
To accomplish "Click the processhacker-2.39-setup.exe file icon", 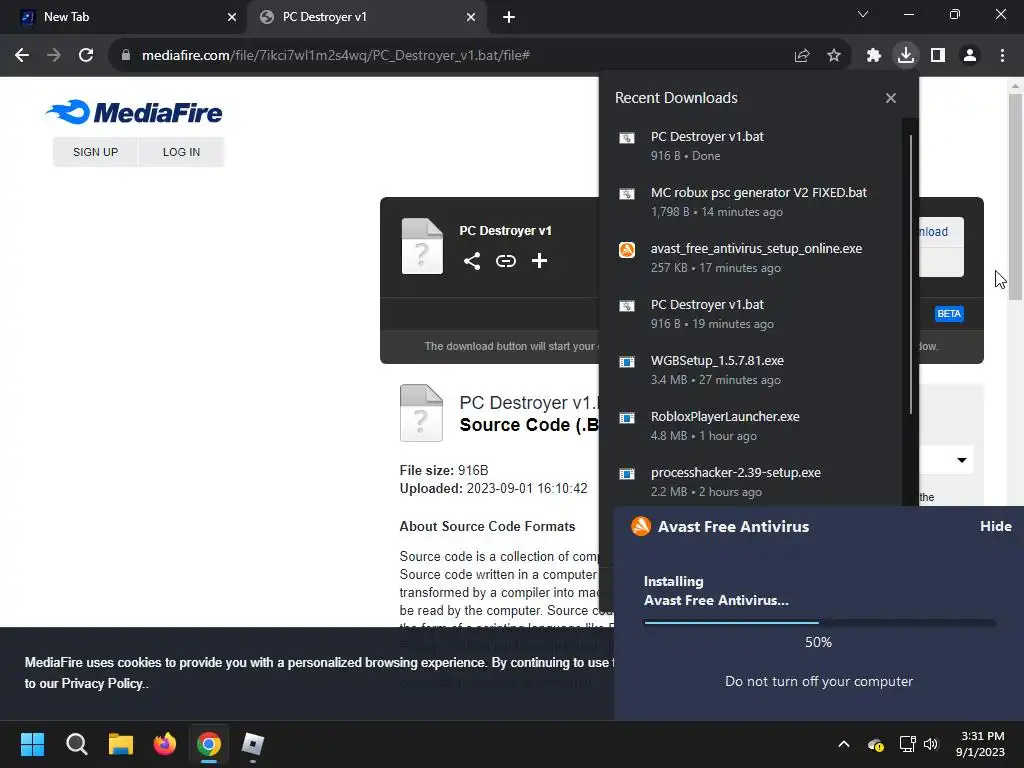I will click(627, 473).
